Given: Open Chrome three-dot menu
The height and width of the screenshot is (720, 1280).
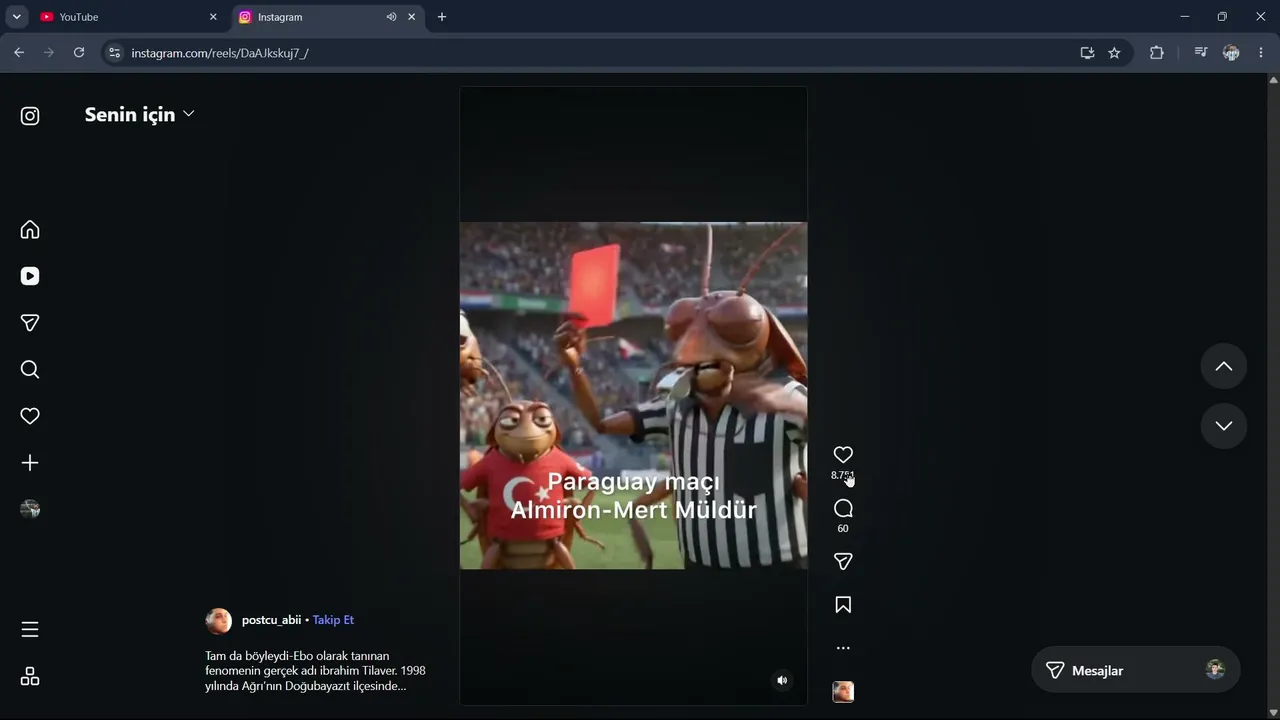Looking at the screenshot, I should coord(1261,53).
